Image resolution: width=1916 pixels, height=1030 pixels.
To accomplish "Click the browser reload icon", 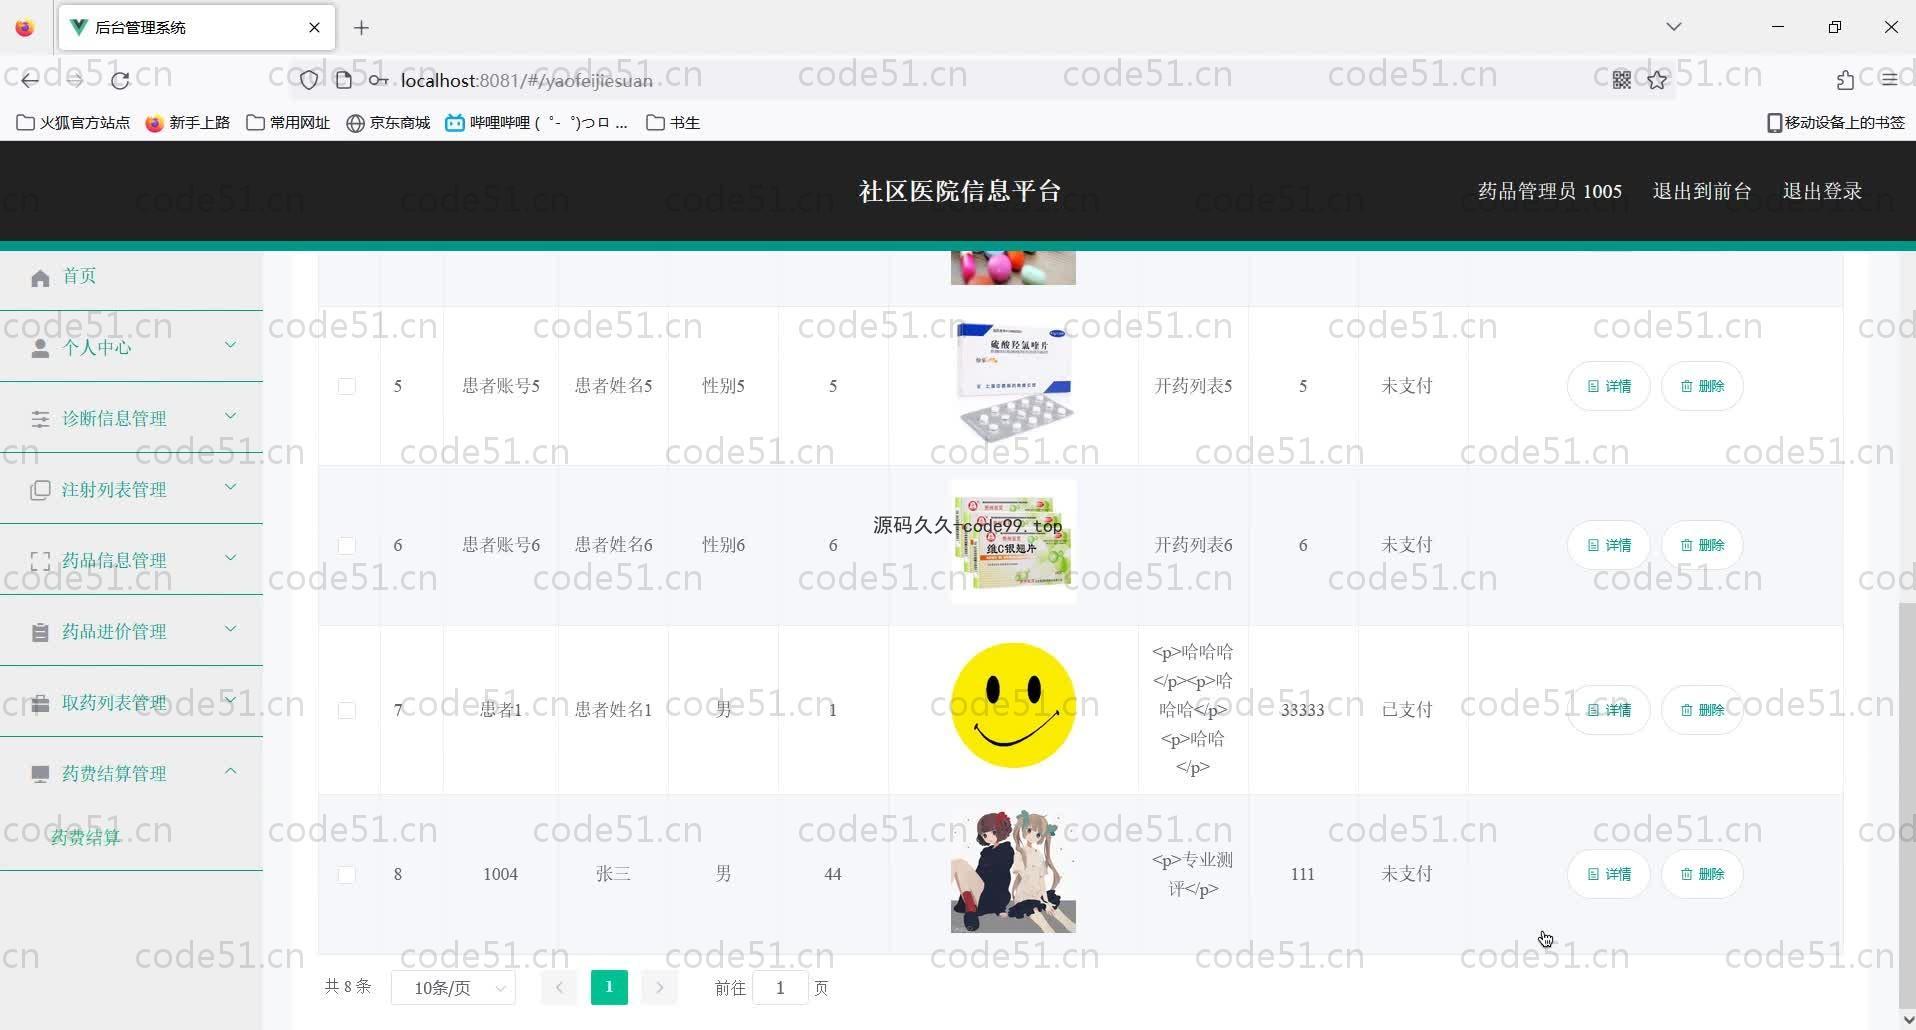I will (x=120, y=81).
